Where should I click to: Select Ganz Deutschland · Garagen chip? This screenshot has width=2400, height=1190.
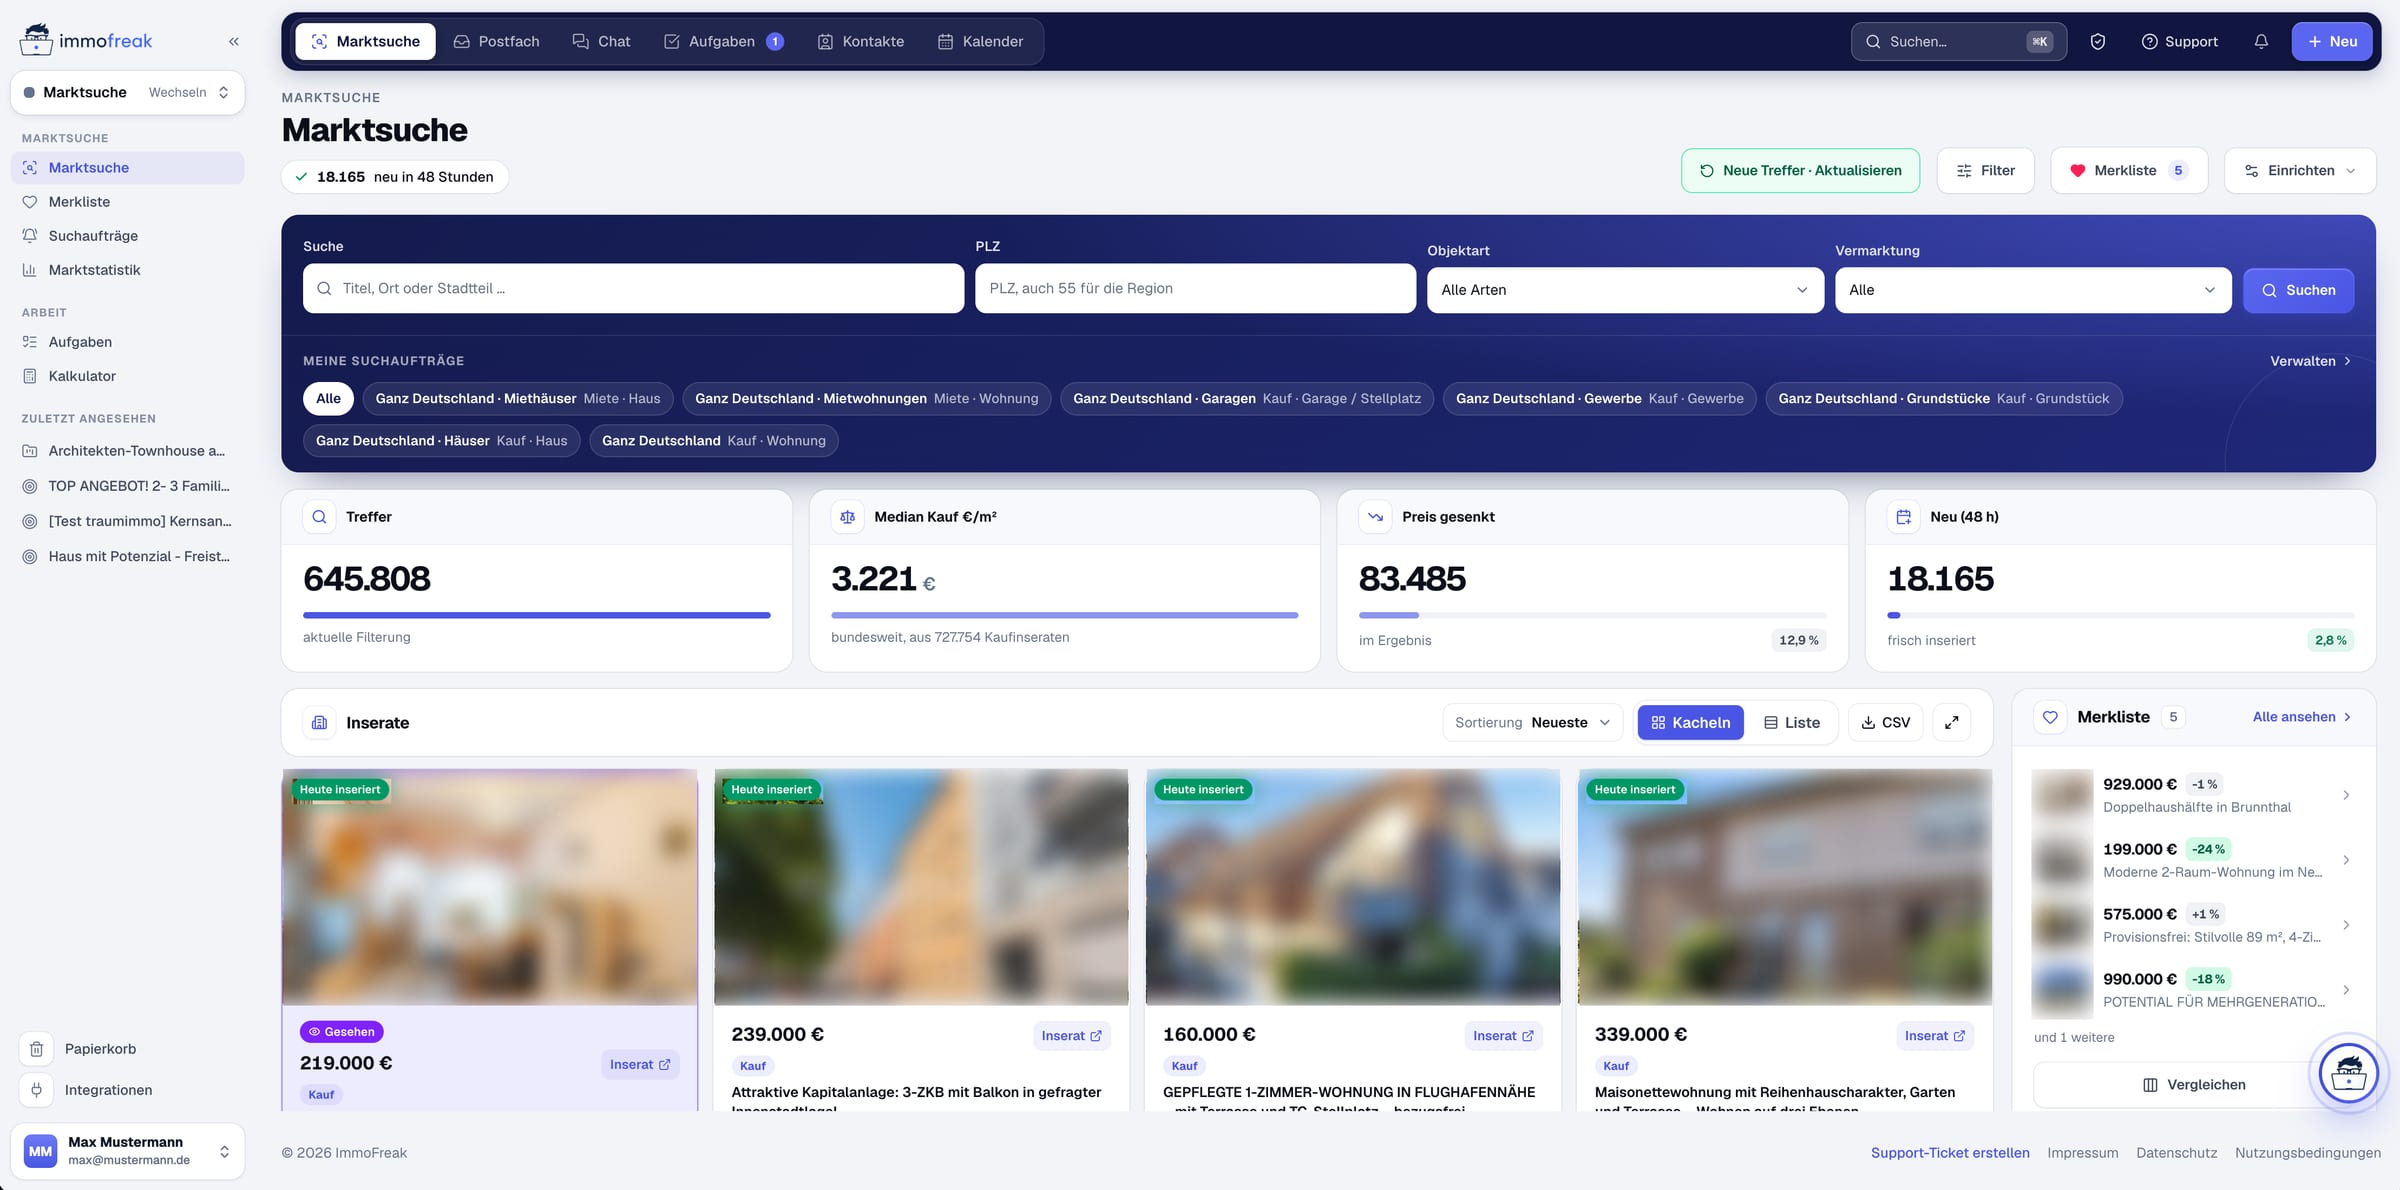(x=1247, y=398)
